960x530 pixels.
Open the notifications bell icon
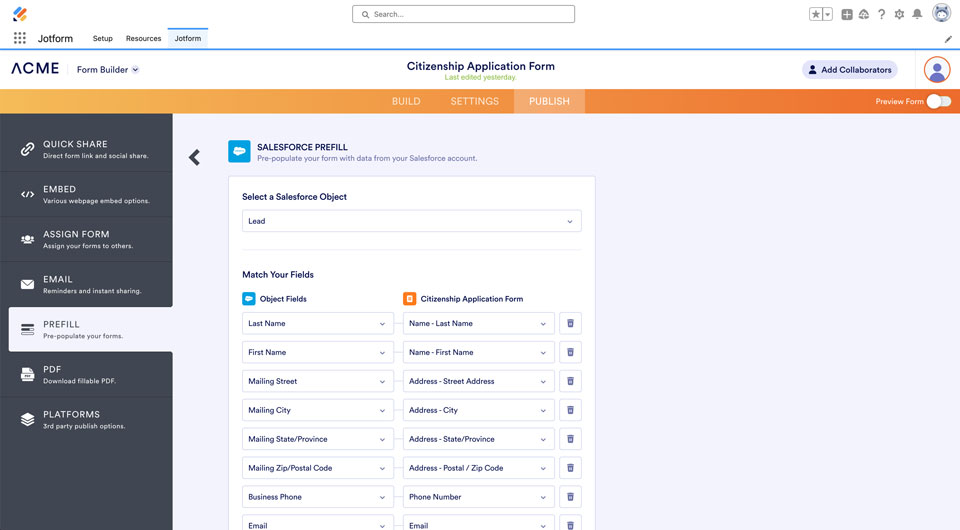pyautogui.click(x=917, y=14)
